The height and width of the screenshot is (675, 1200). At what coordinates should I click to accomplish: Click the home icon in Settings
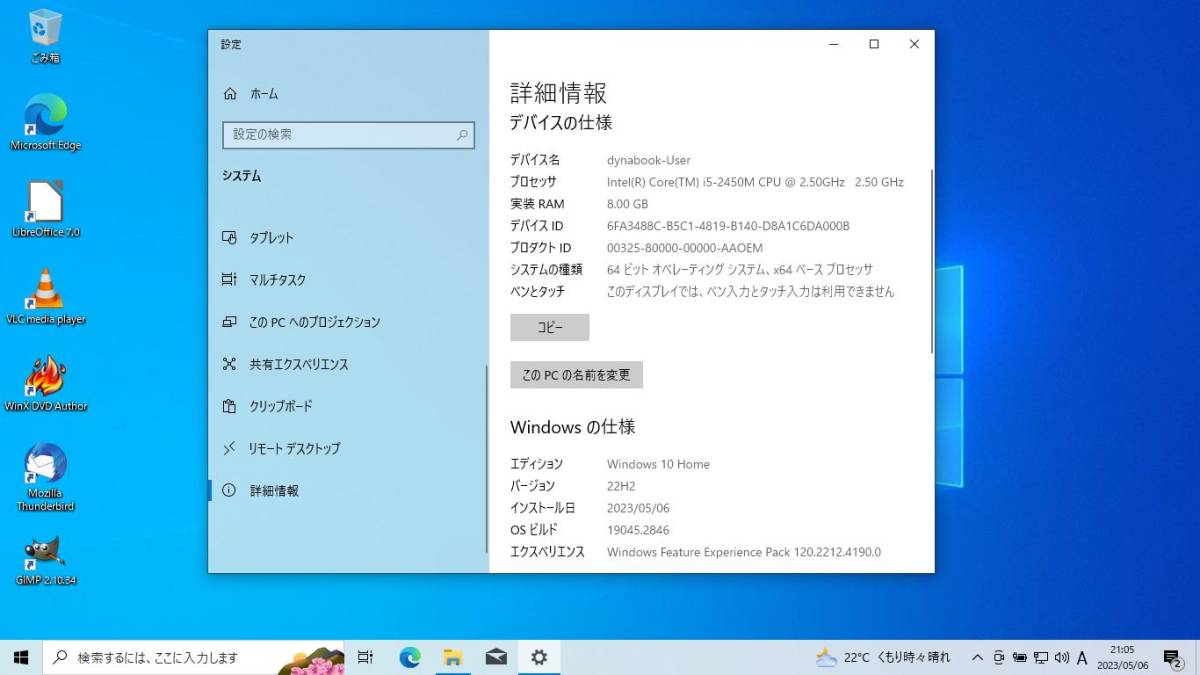[x=230, y=94]
